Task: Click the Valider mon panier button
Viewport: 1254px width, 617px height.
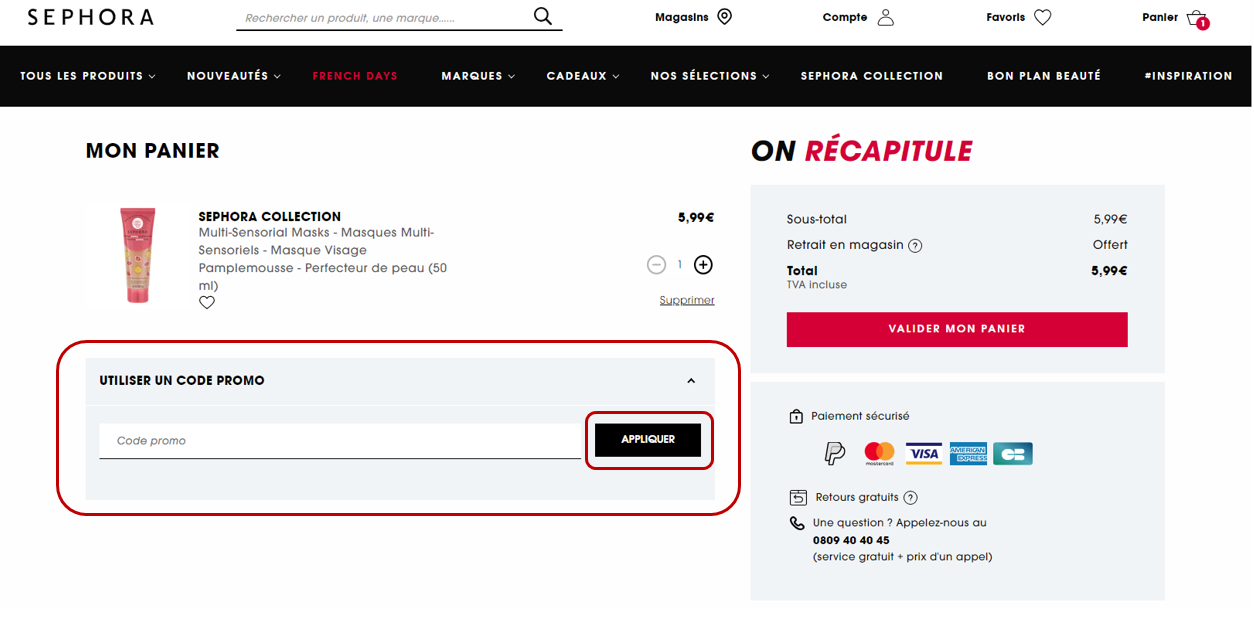Action: coord(956,329)
